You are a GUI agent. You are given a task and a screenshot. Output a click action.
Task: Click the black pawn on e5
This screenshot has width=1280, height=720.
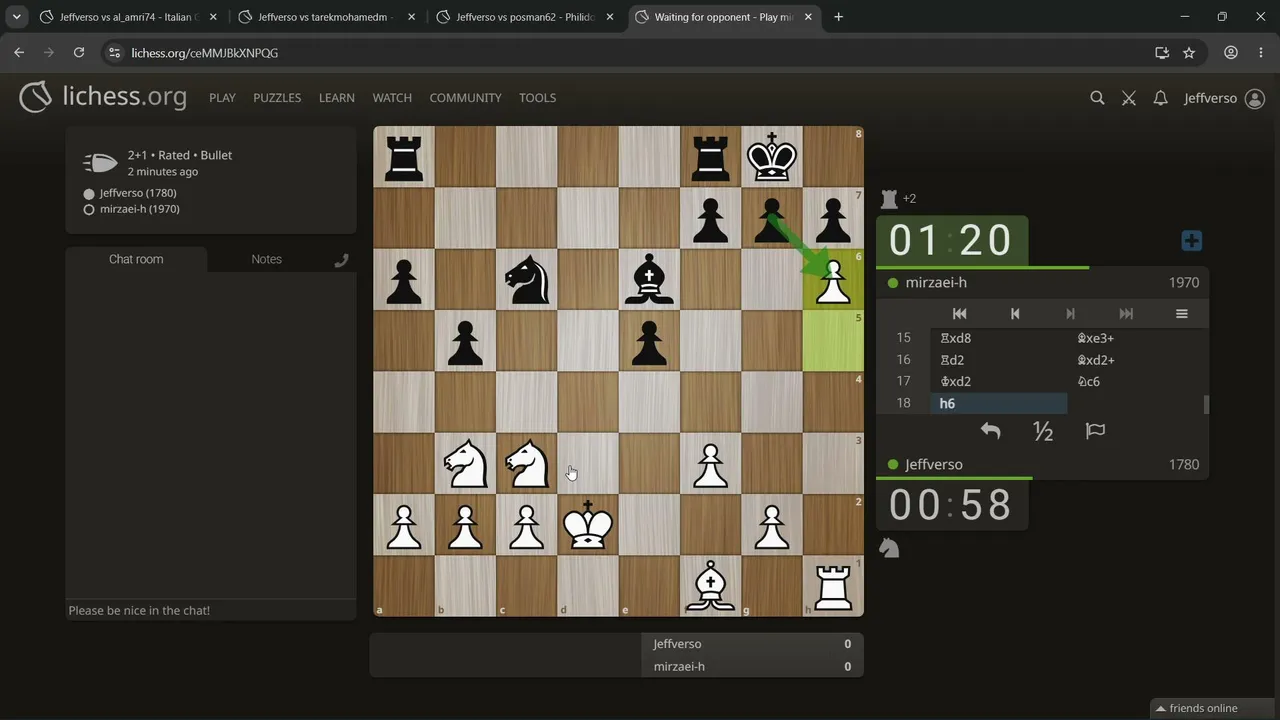pyautogui.click(x=650, y=341)
